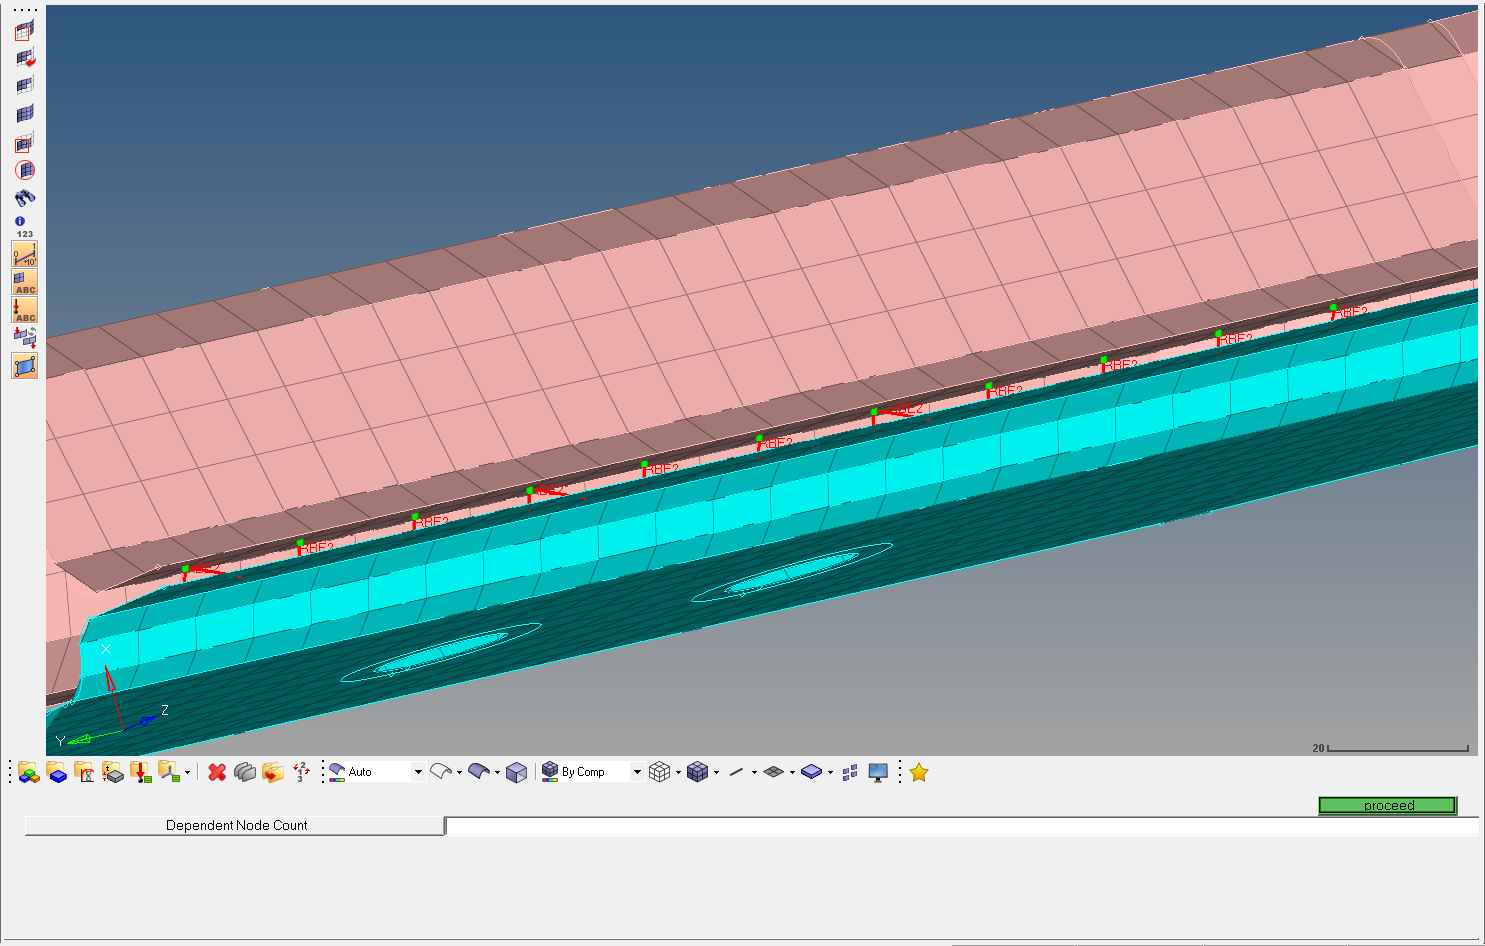Screen dimensions: 1485x946
Task: Expand the wireframe mesh style arrow
Action: (x=678, y=772)
